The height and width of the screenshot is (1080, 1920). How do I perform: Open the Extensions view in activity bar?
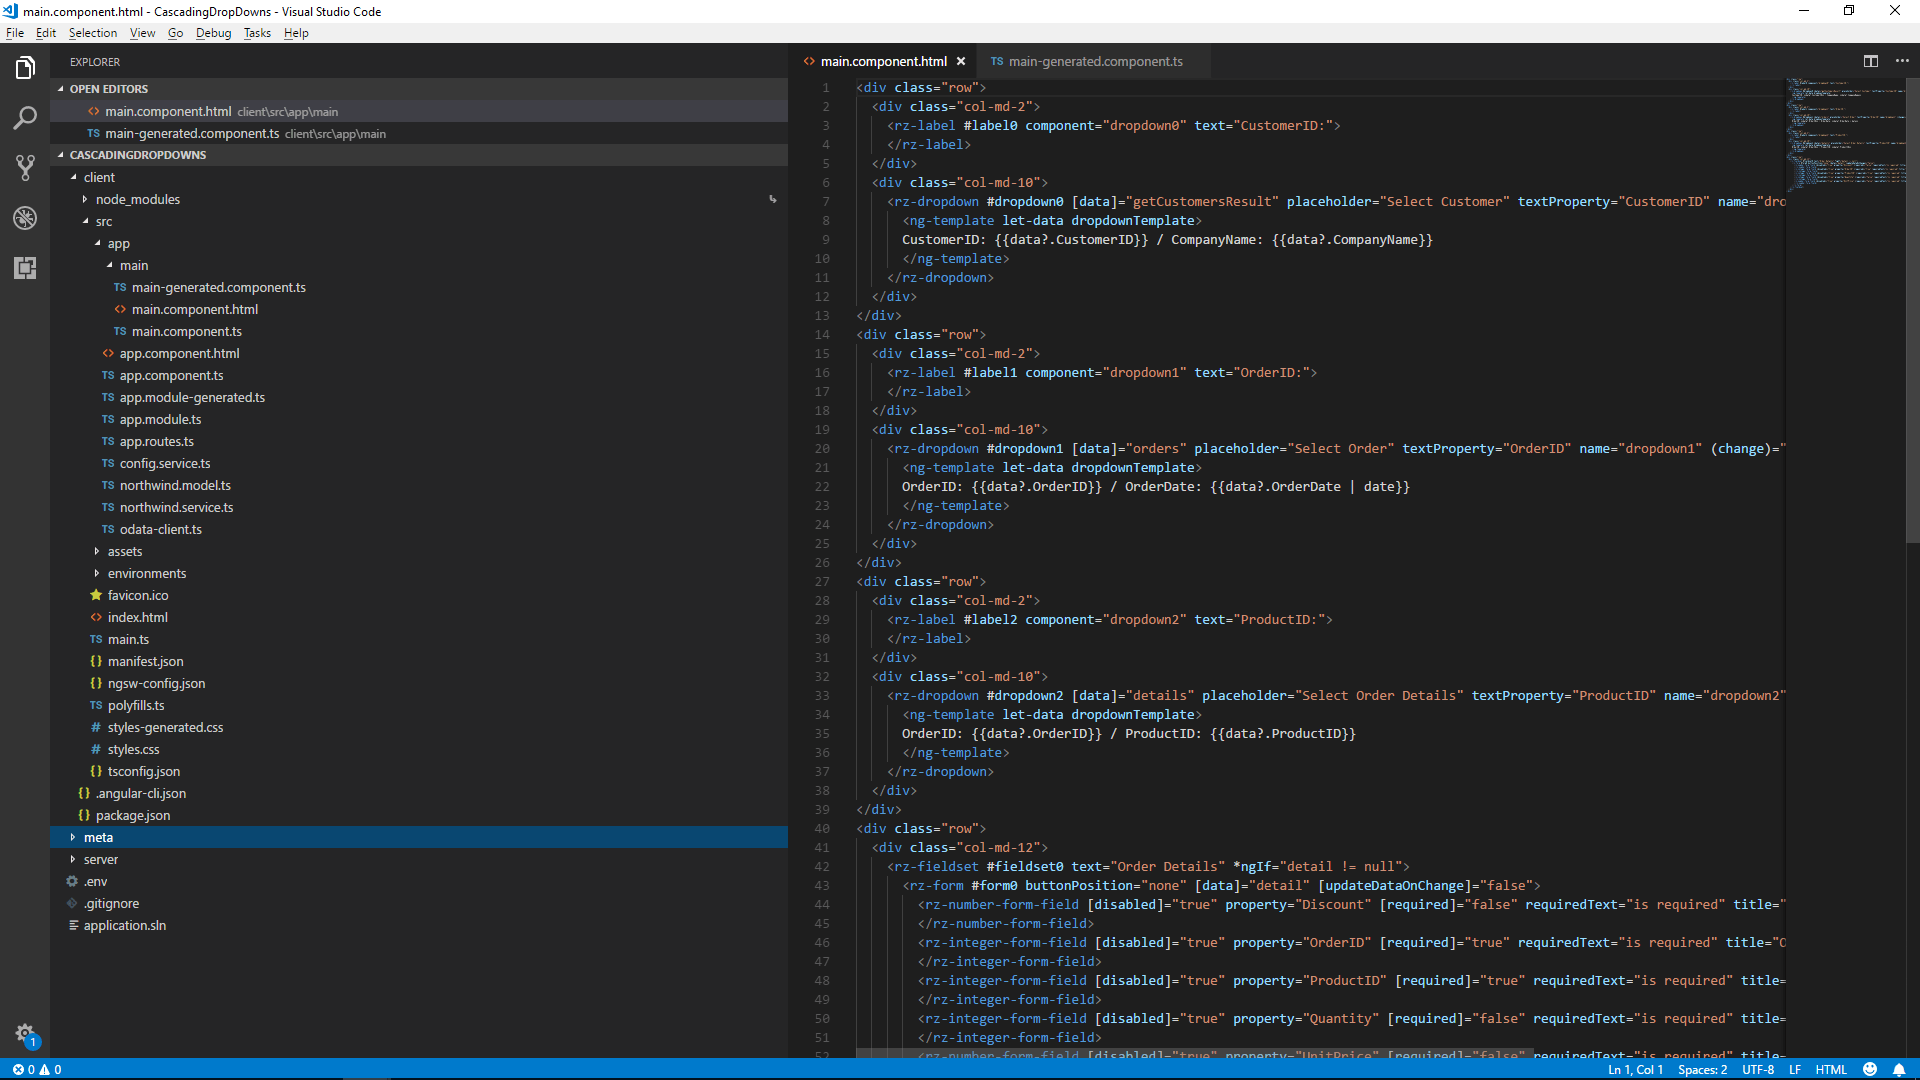tap(25, 268)
